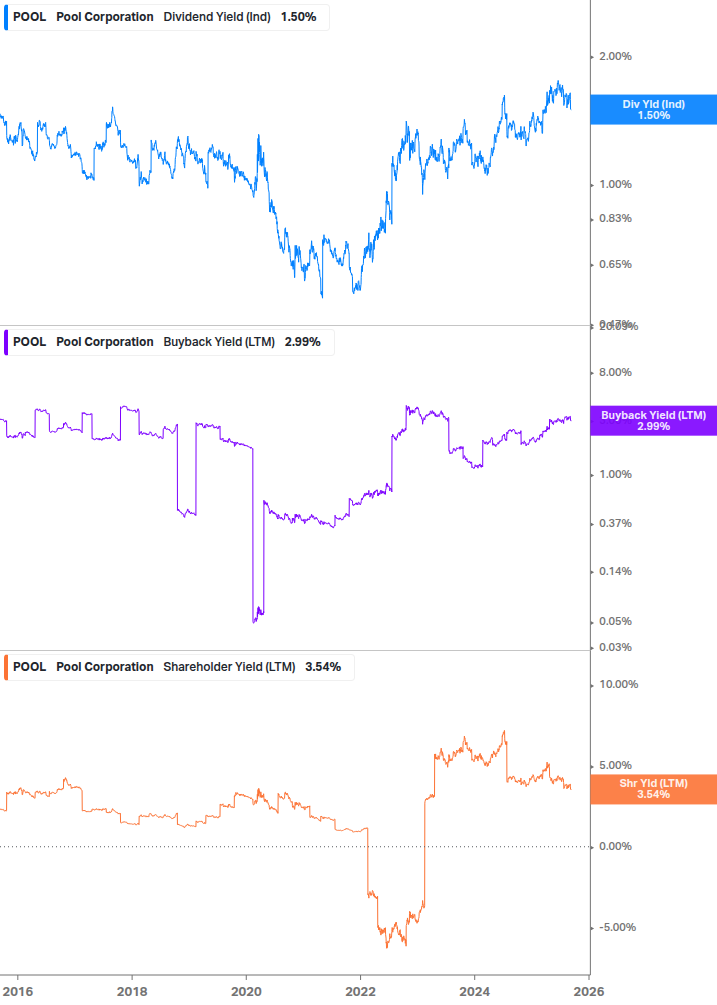717x1005 pixels.
Task: Click the purple Buyback Yield (LTM) value tag
Action: (653, 421)
